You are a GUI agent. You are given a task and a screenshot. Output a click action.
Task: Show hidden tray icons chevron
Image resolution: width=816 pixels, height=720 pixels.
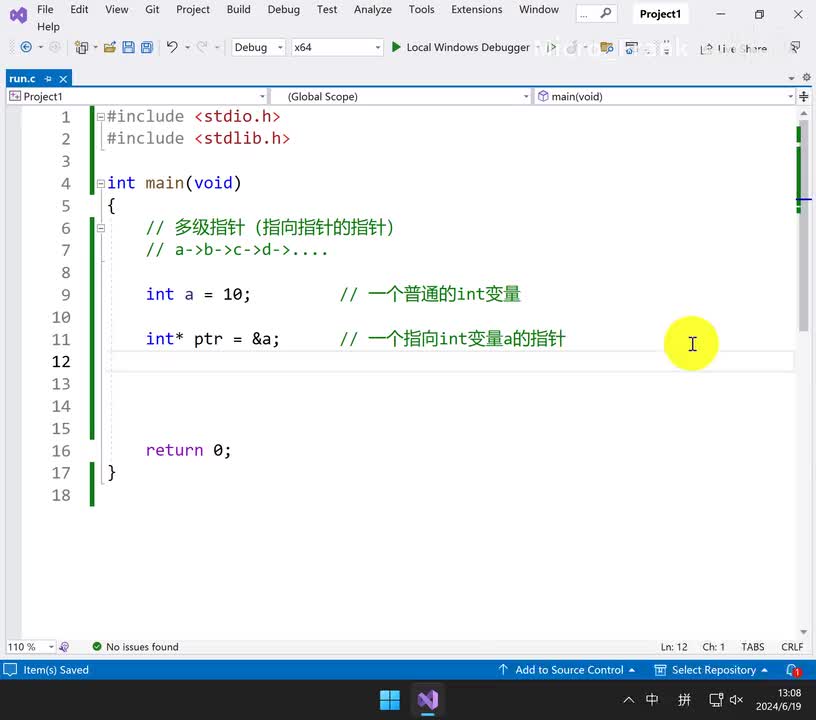coord(629,700)
